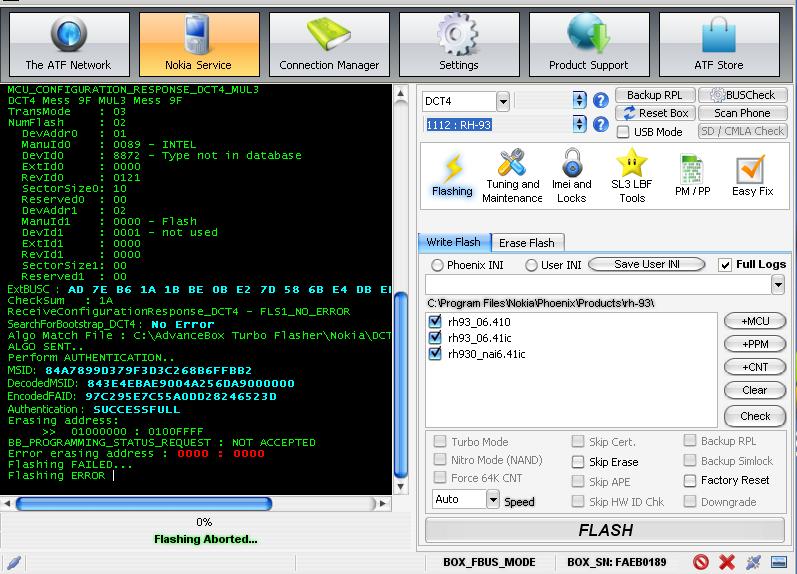Open SL3 LBF Tools

(x=632, y=175)
